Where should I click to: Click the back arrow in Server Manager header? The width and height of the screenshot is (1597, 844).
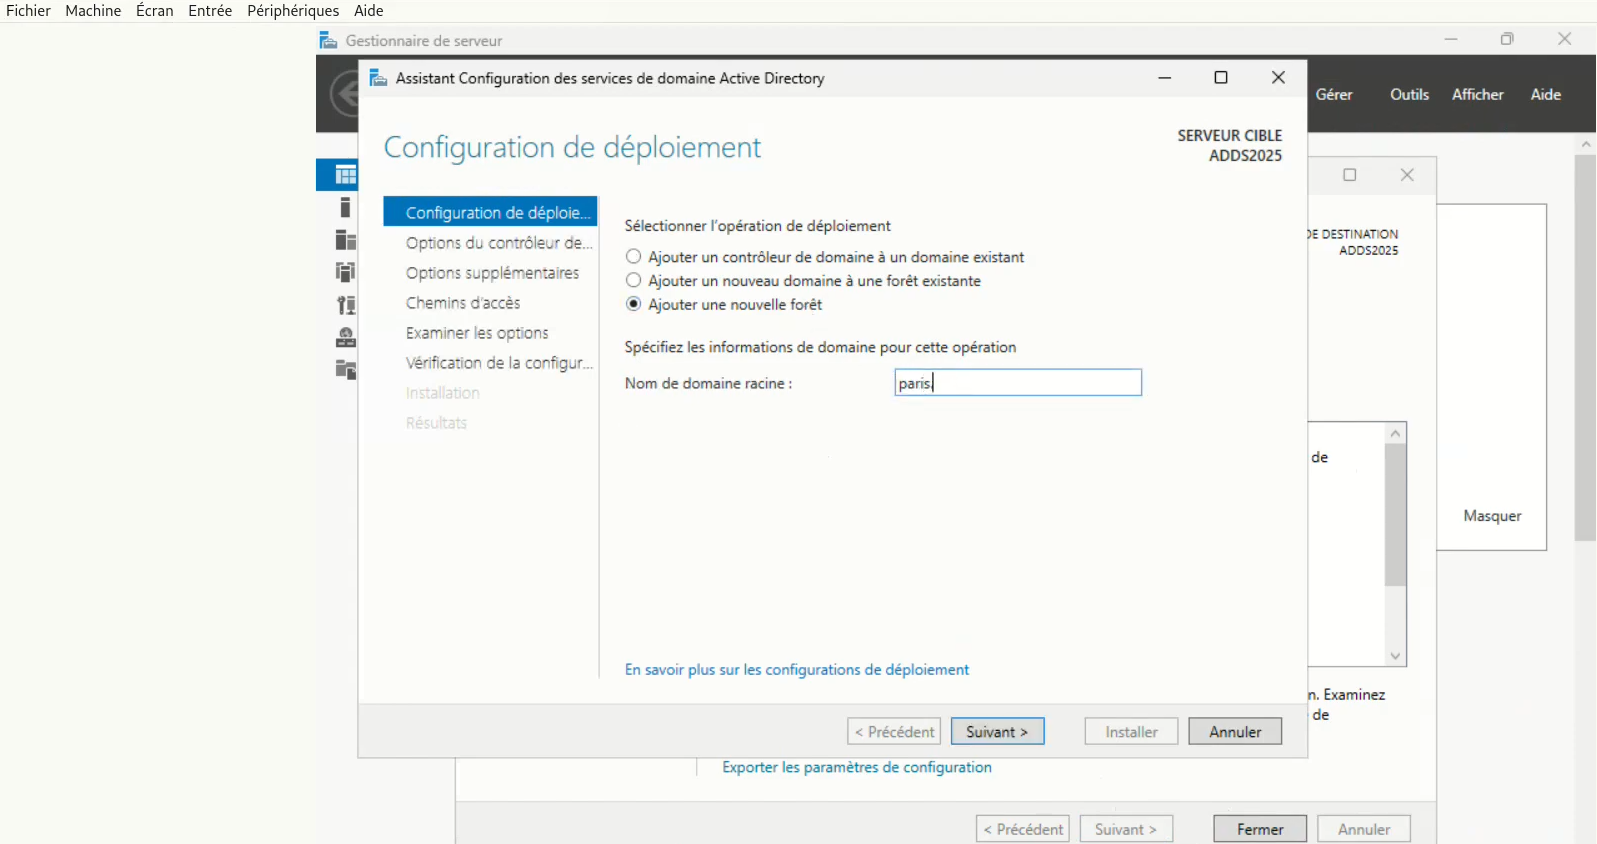(x=345, y=94)
